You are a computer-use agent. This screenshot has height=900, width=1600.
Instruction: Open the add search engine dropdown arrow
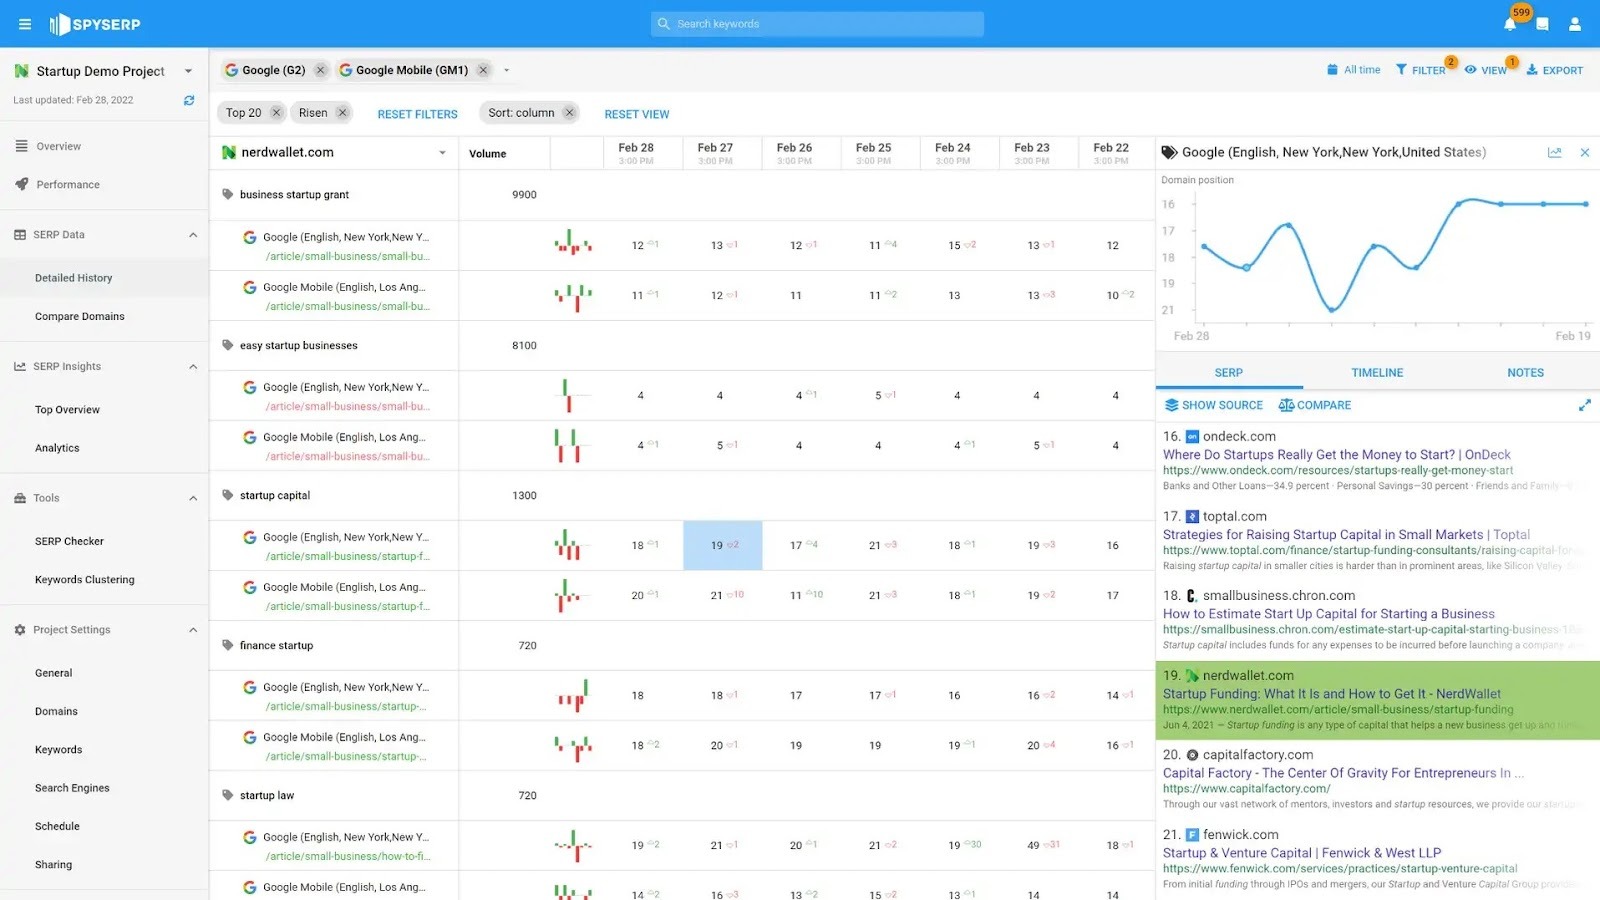(507, 70)
